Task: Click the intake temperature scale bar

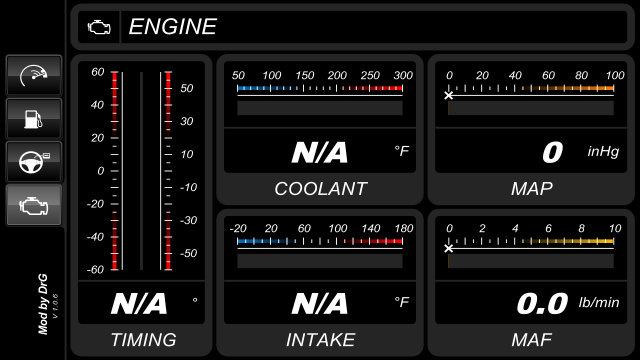Action: [x=320, y=241]
